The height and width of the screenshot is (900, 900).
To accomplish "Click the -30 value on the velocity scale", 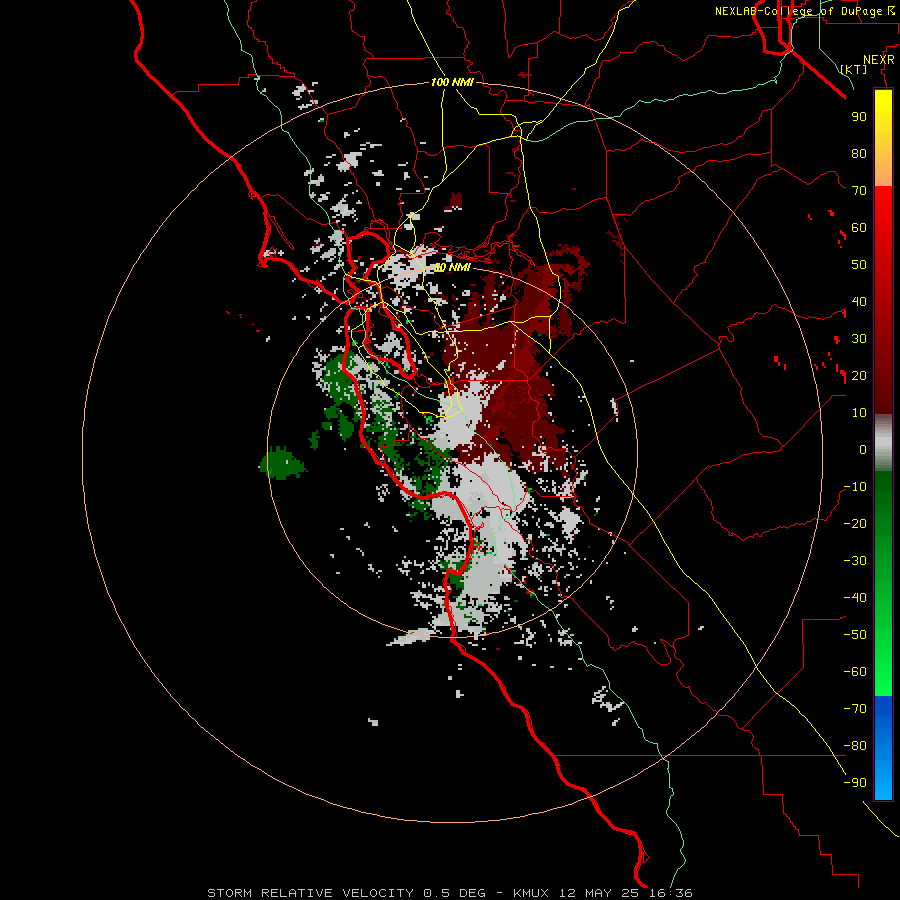I will (855, 561).
